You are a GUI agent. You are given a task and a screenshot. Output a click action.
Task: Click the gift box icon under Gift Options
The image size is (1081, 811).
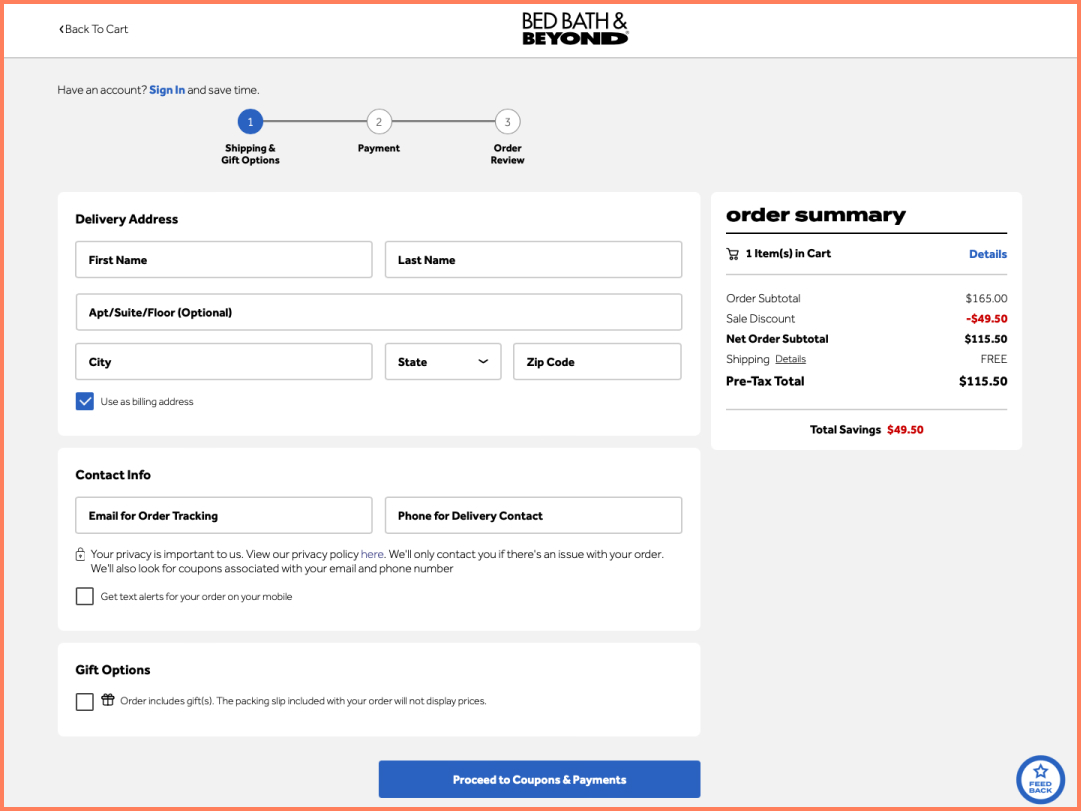(107, 700)
